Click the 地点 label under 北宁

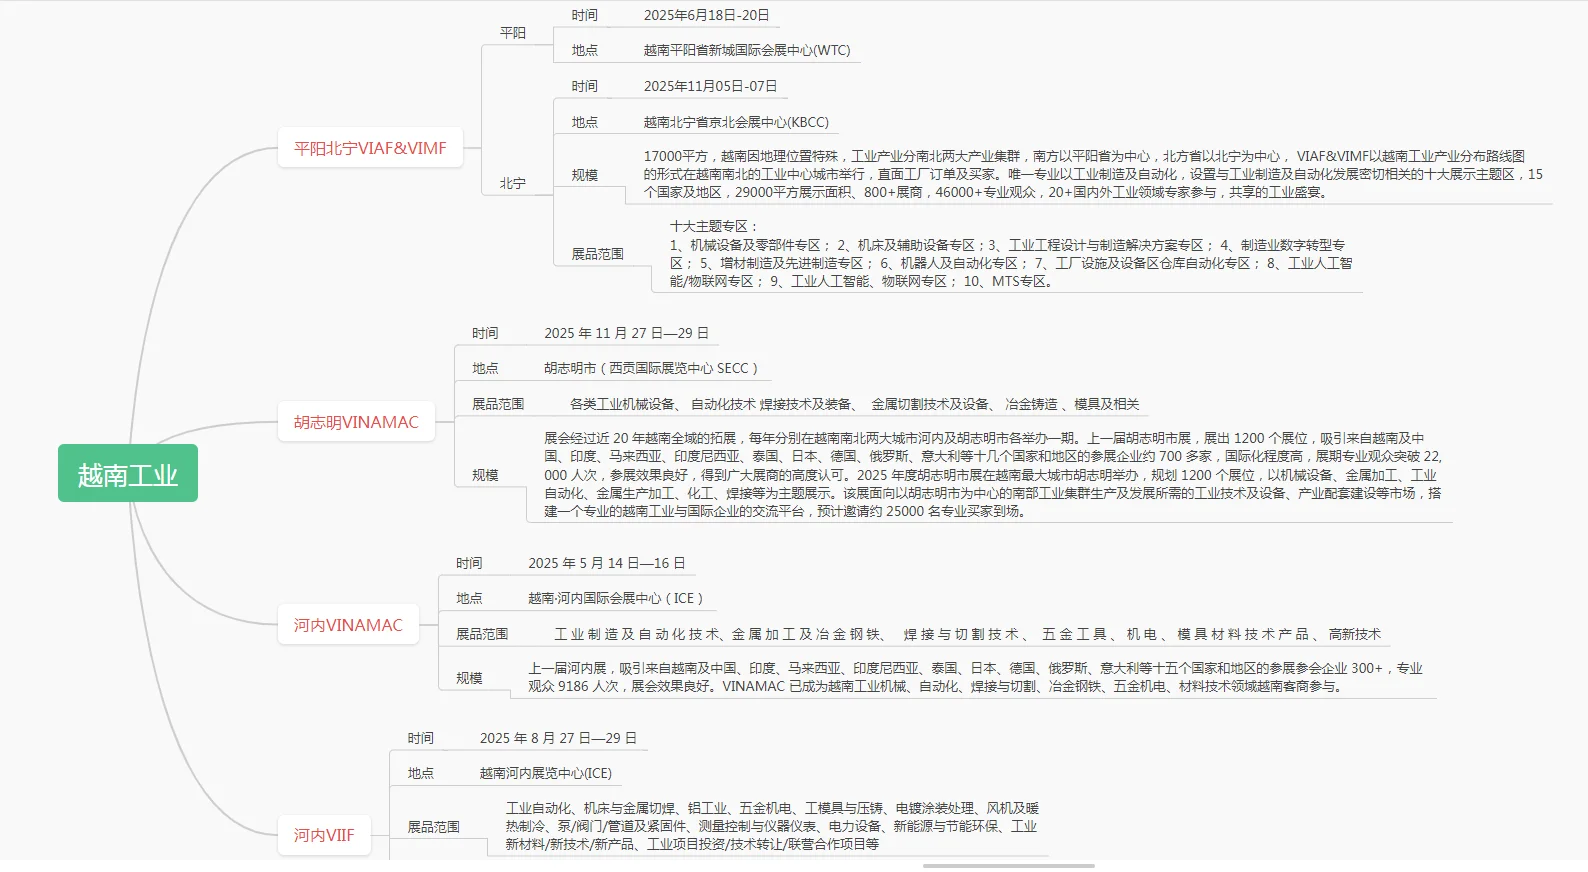click(x=585, y=122)
